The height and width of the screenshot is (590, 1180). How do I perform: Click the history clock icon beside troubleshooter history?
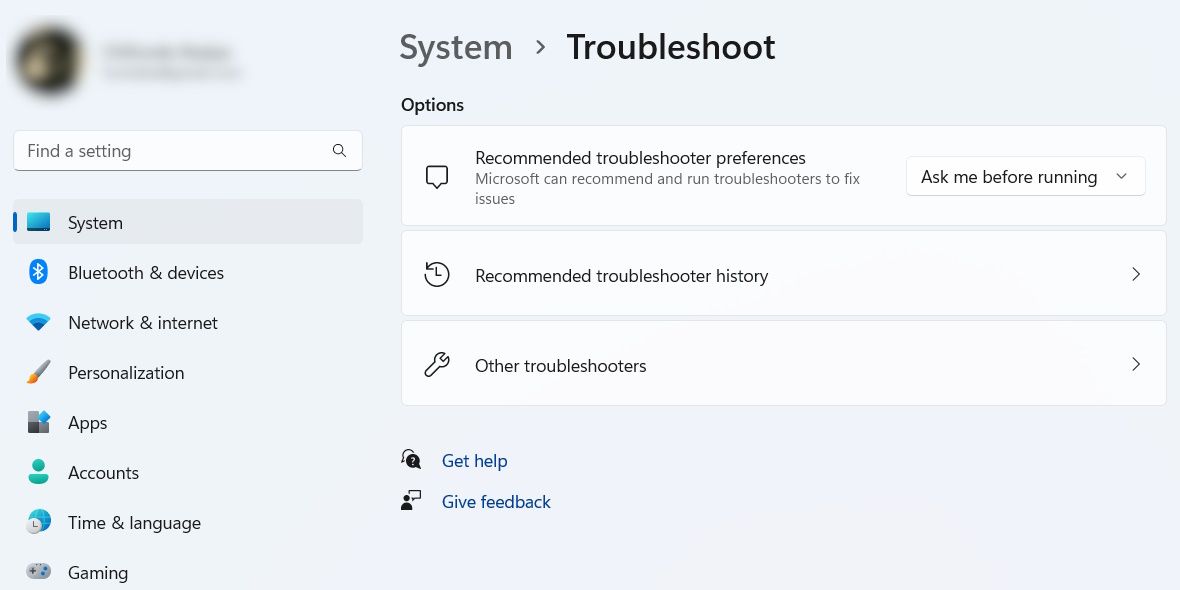pos(437,273)
